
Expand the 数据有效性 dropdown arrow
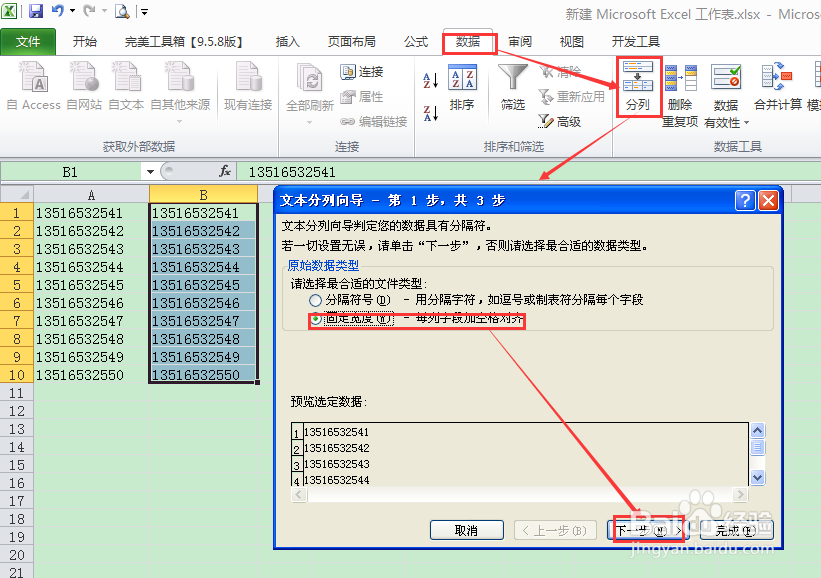[745, 124]
